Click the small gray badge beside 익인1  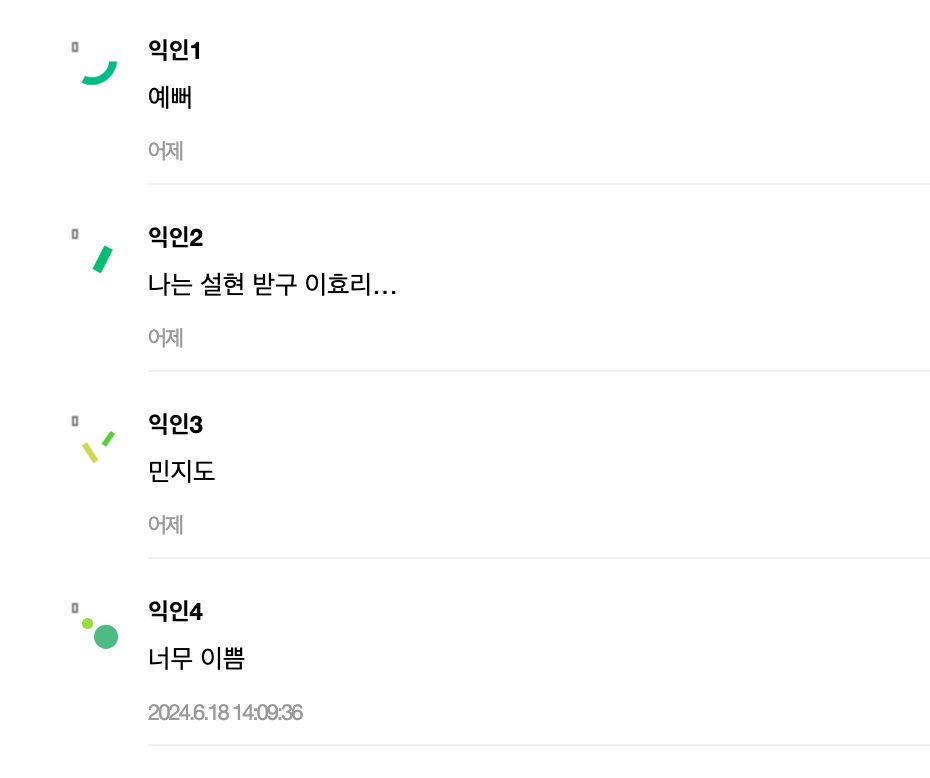[75, 46]
